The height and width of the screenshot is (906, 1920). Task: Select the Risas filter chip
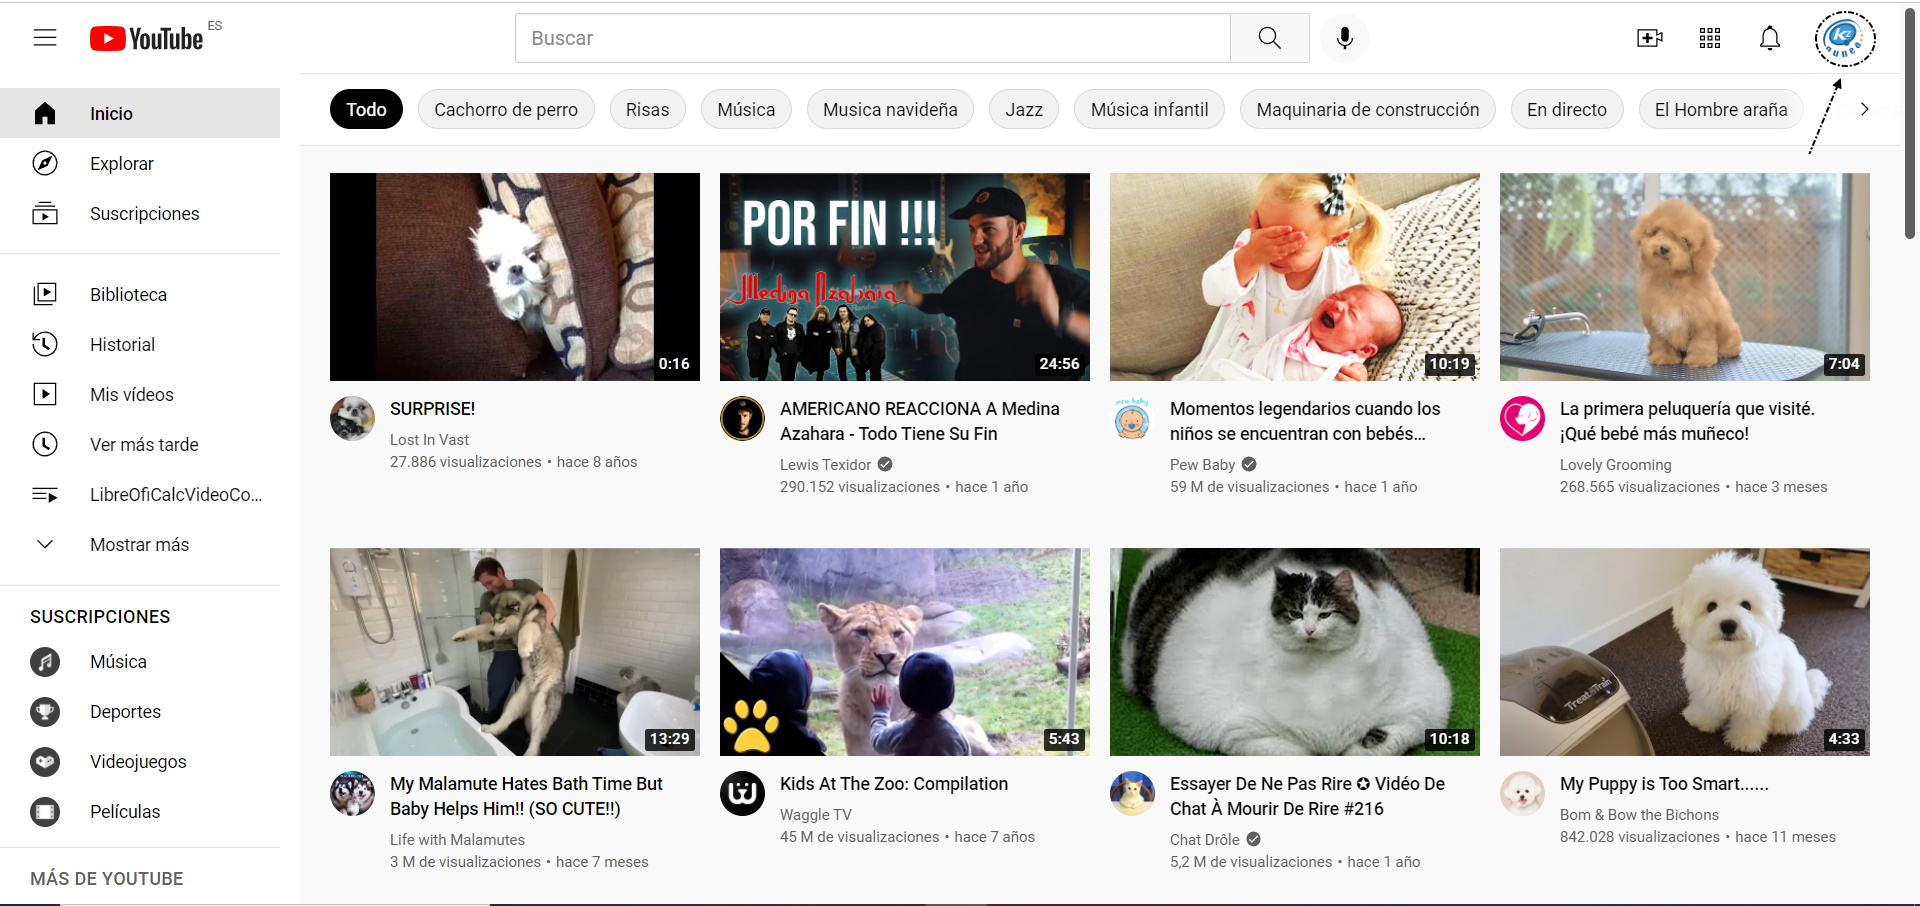coord(648,109)
